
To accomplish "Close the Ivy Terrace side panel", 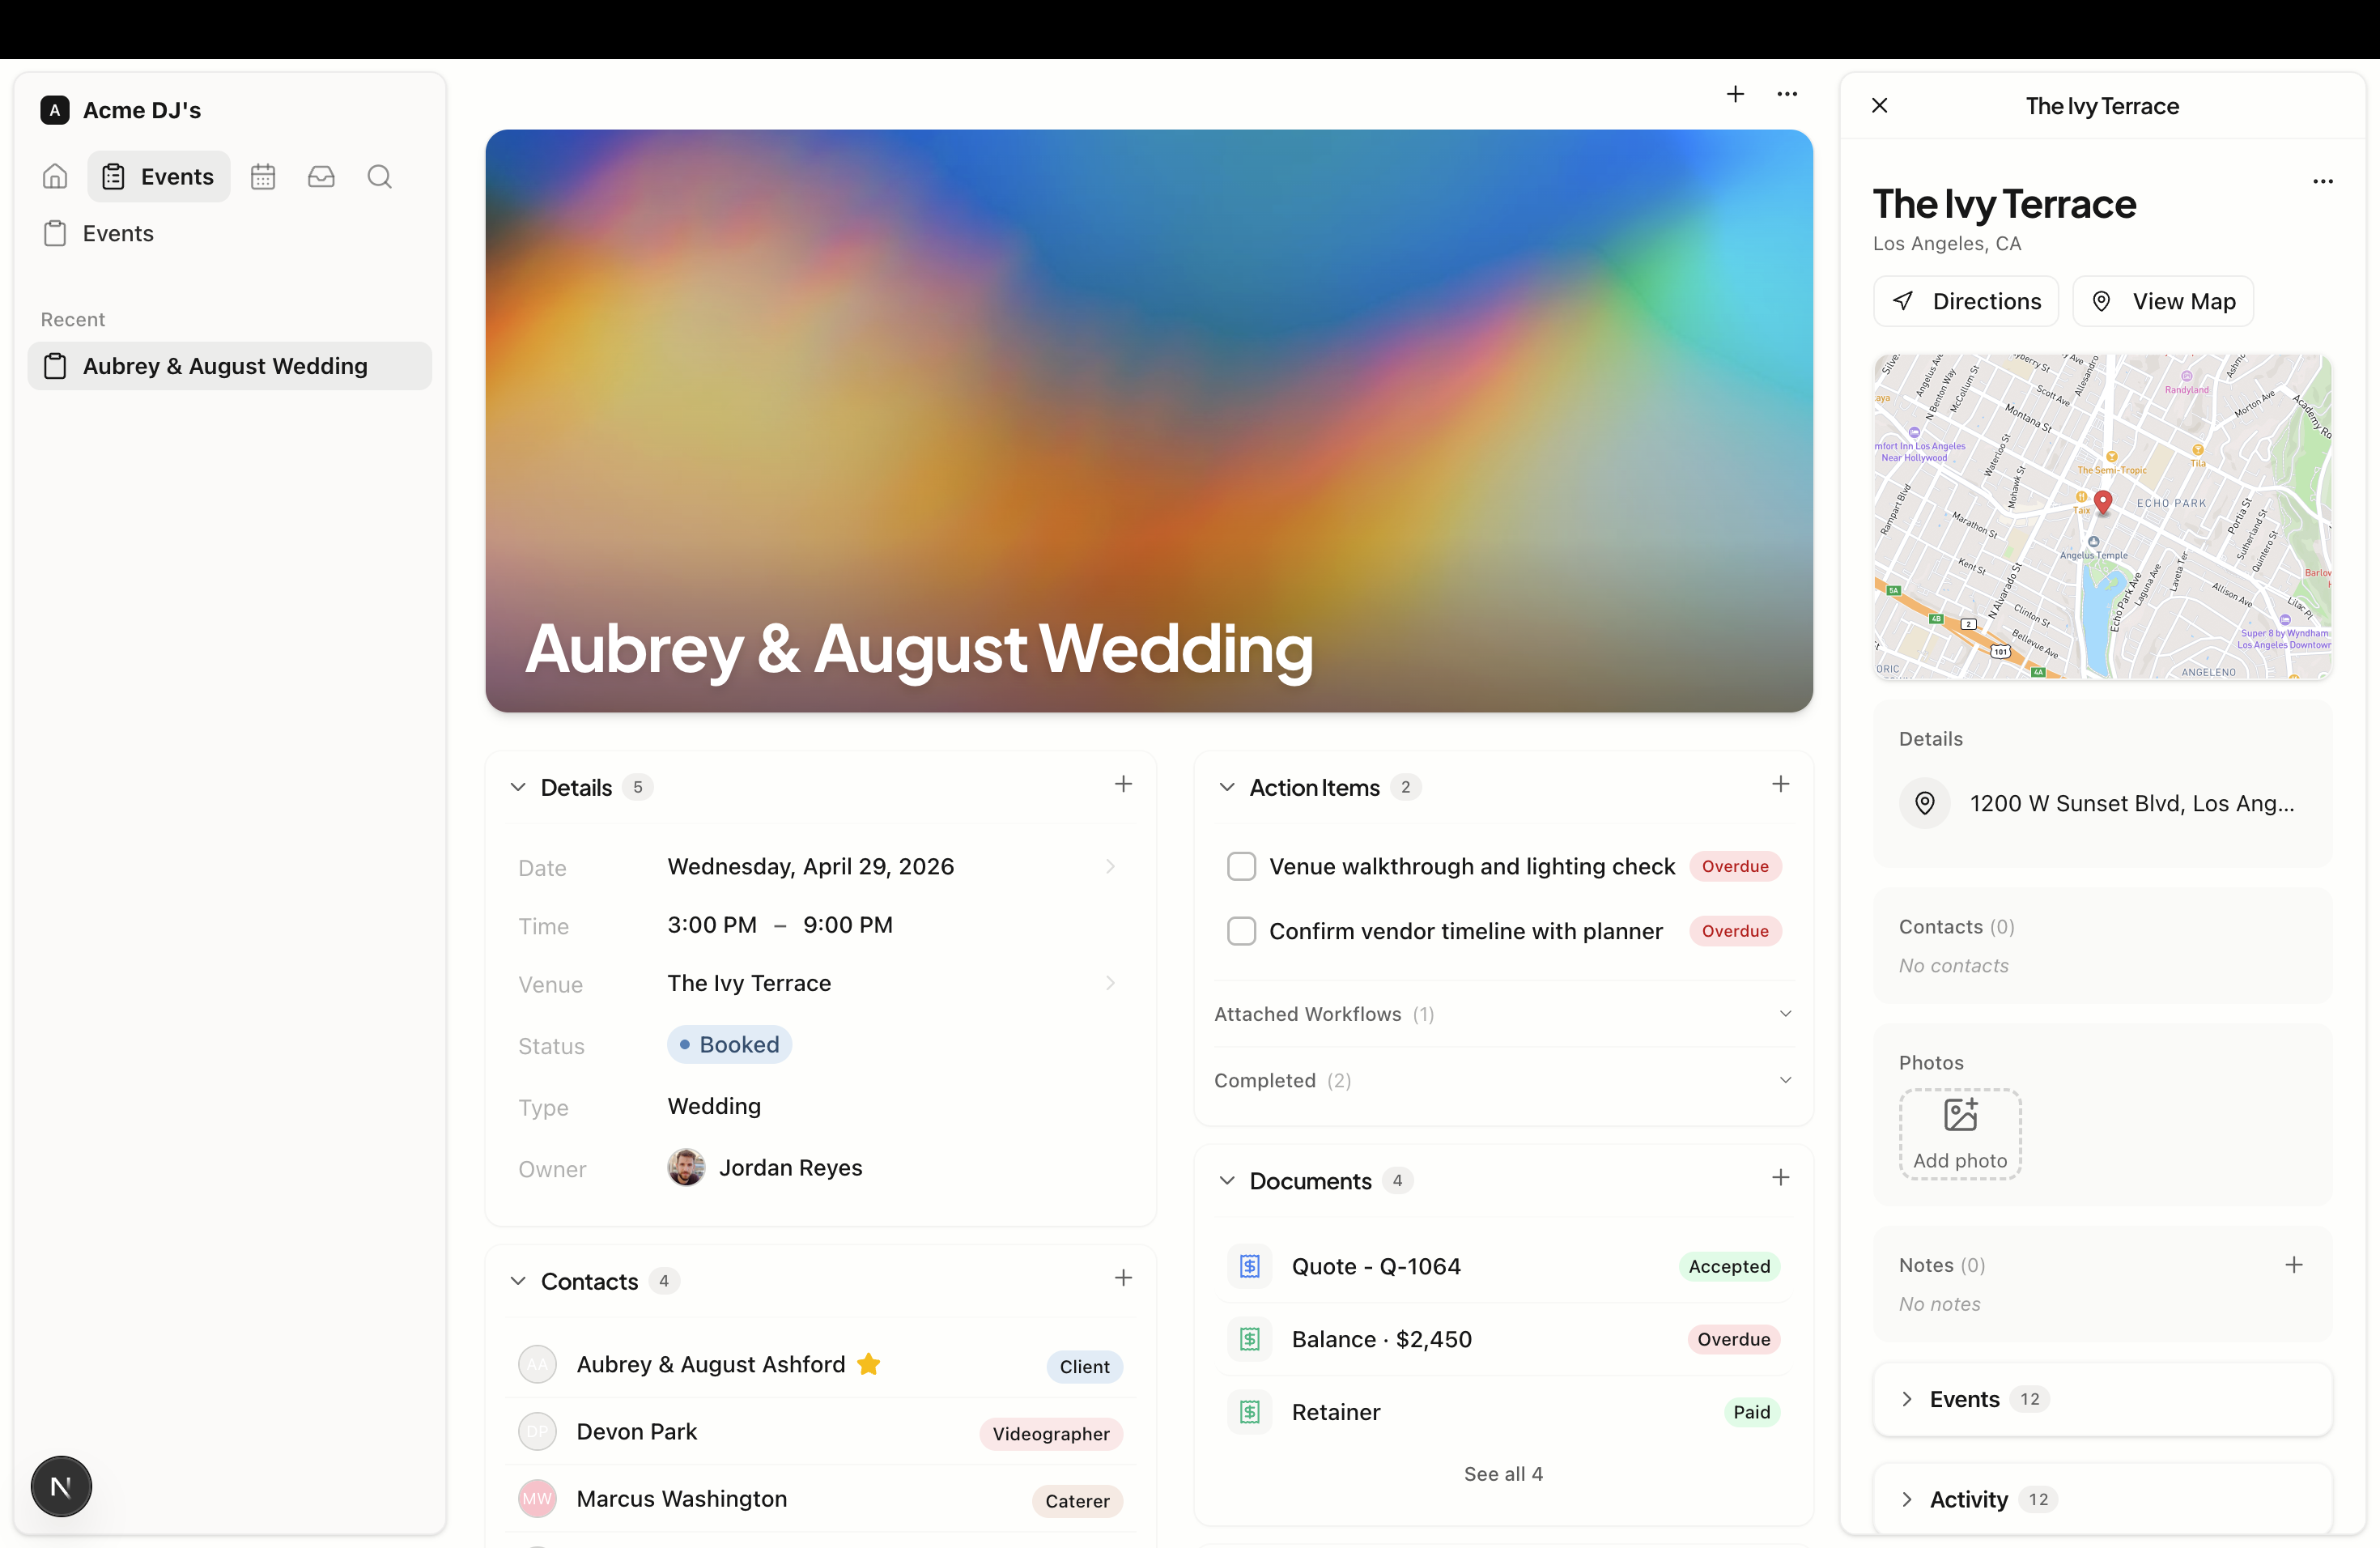I will (x=1880, y=106).
